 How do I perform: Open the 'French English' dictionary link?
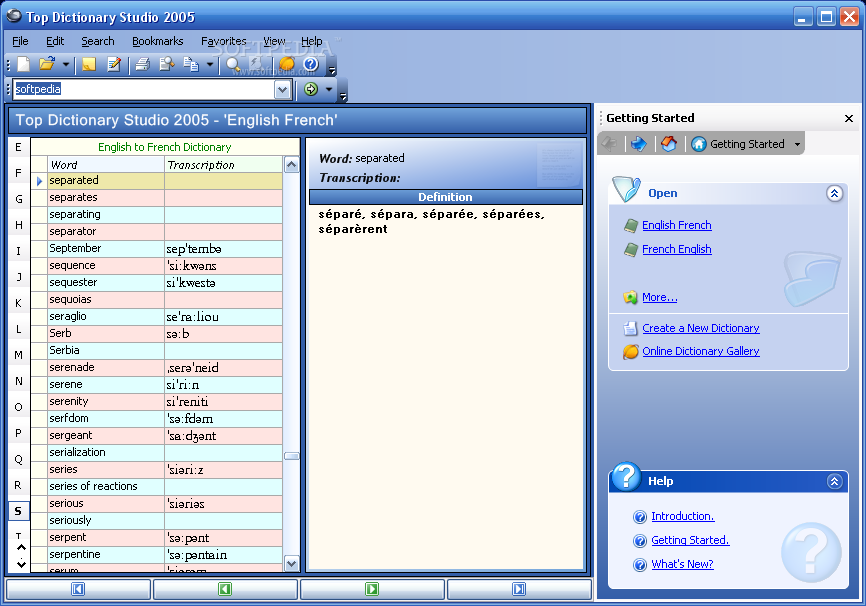(677, 249)
